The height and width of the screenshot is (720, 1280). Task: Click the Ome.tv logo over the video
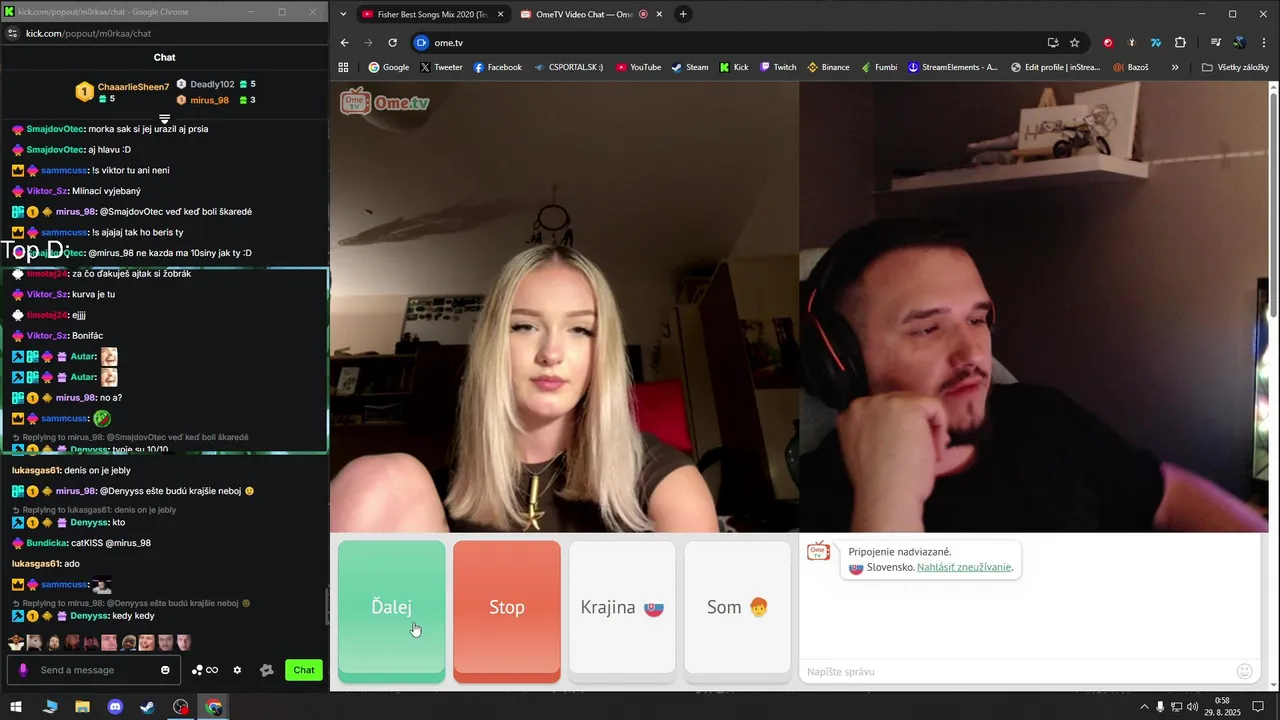[x=385, y=102]
